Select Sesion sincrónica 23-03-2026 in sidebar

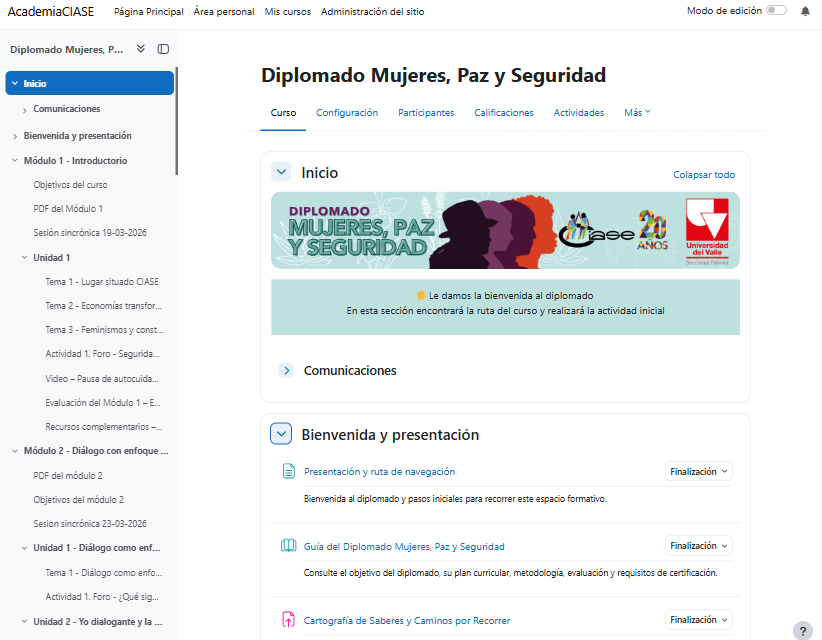tap(90, 524)
